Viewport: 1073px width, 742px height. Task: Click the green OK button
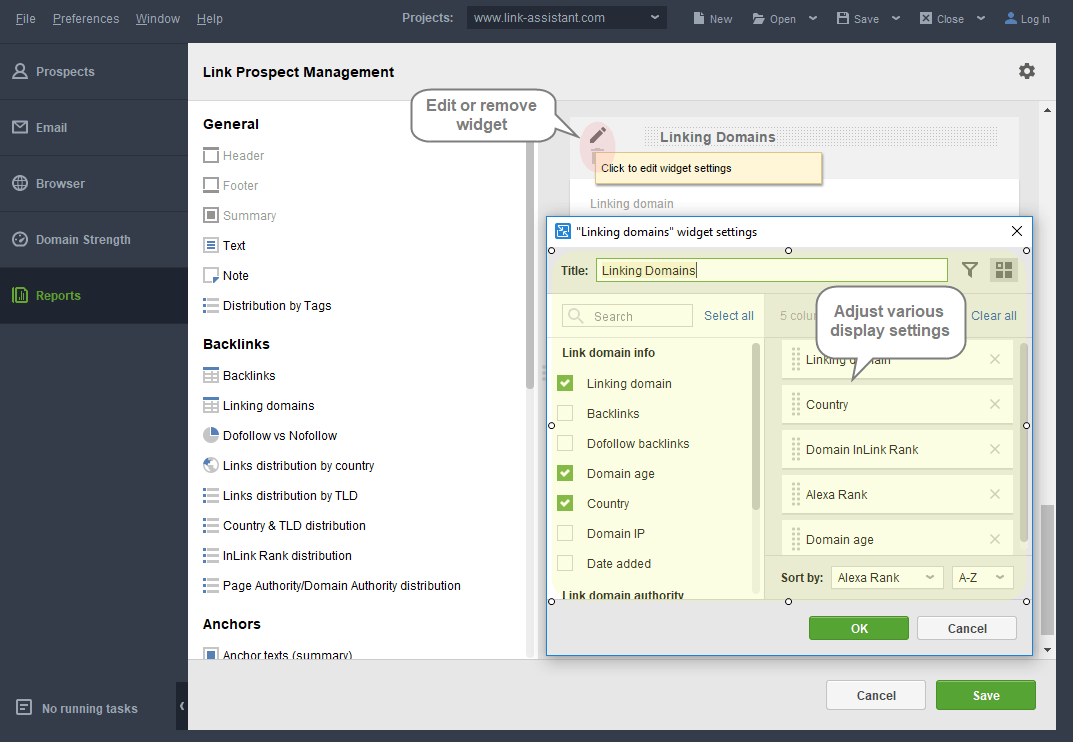click(x=859, y=628)
